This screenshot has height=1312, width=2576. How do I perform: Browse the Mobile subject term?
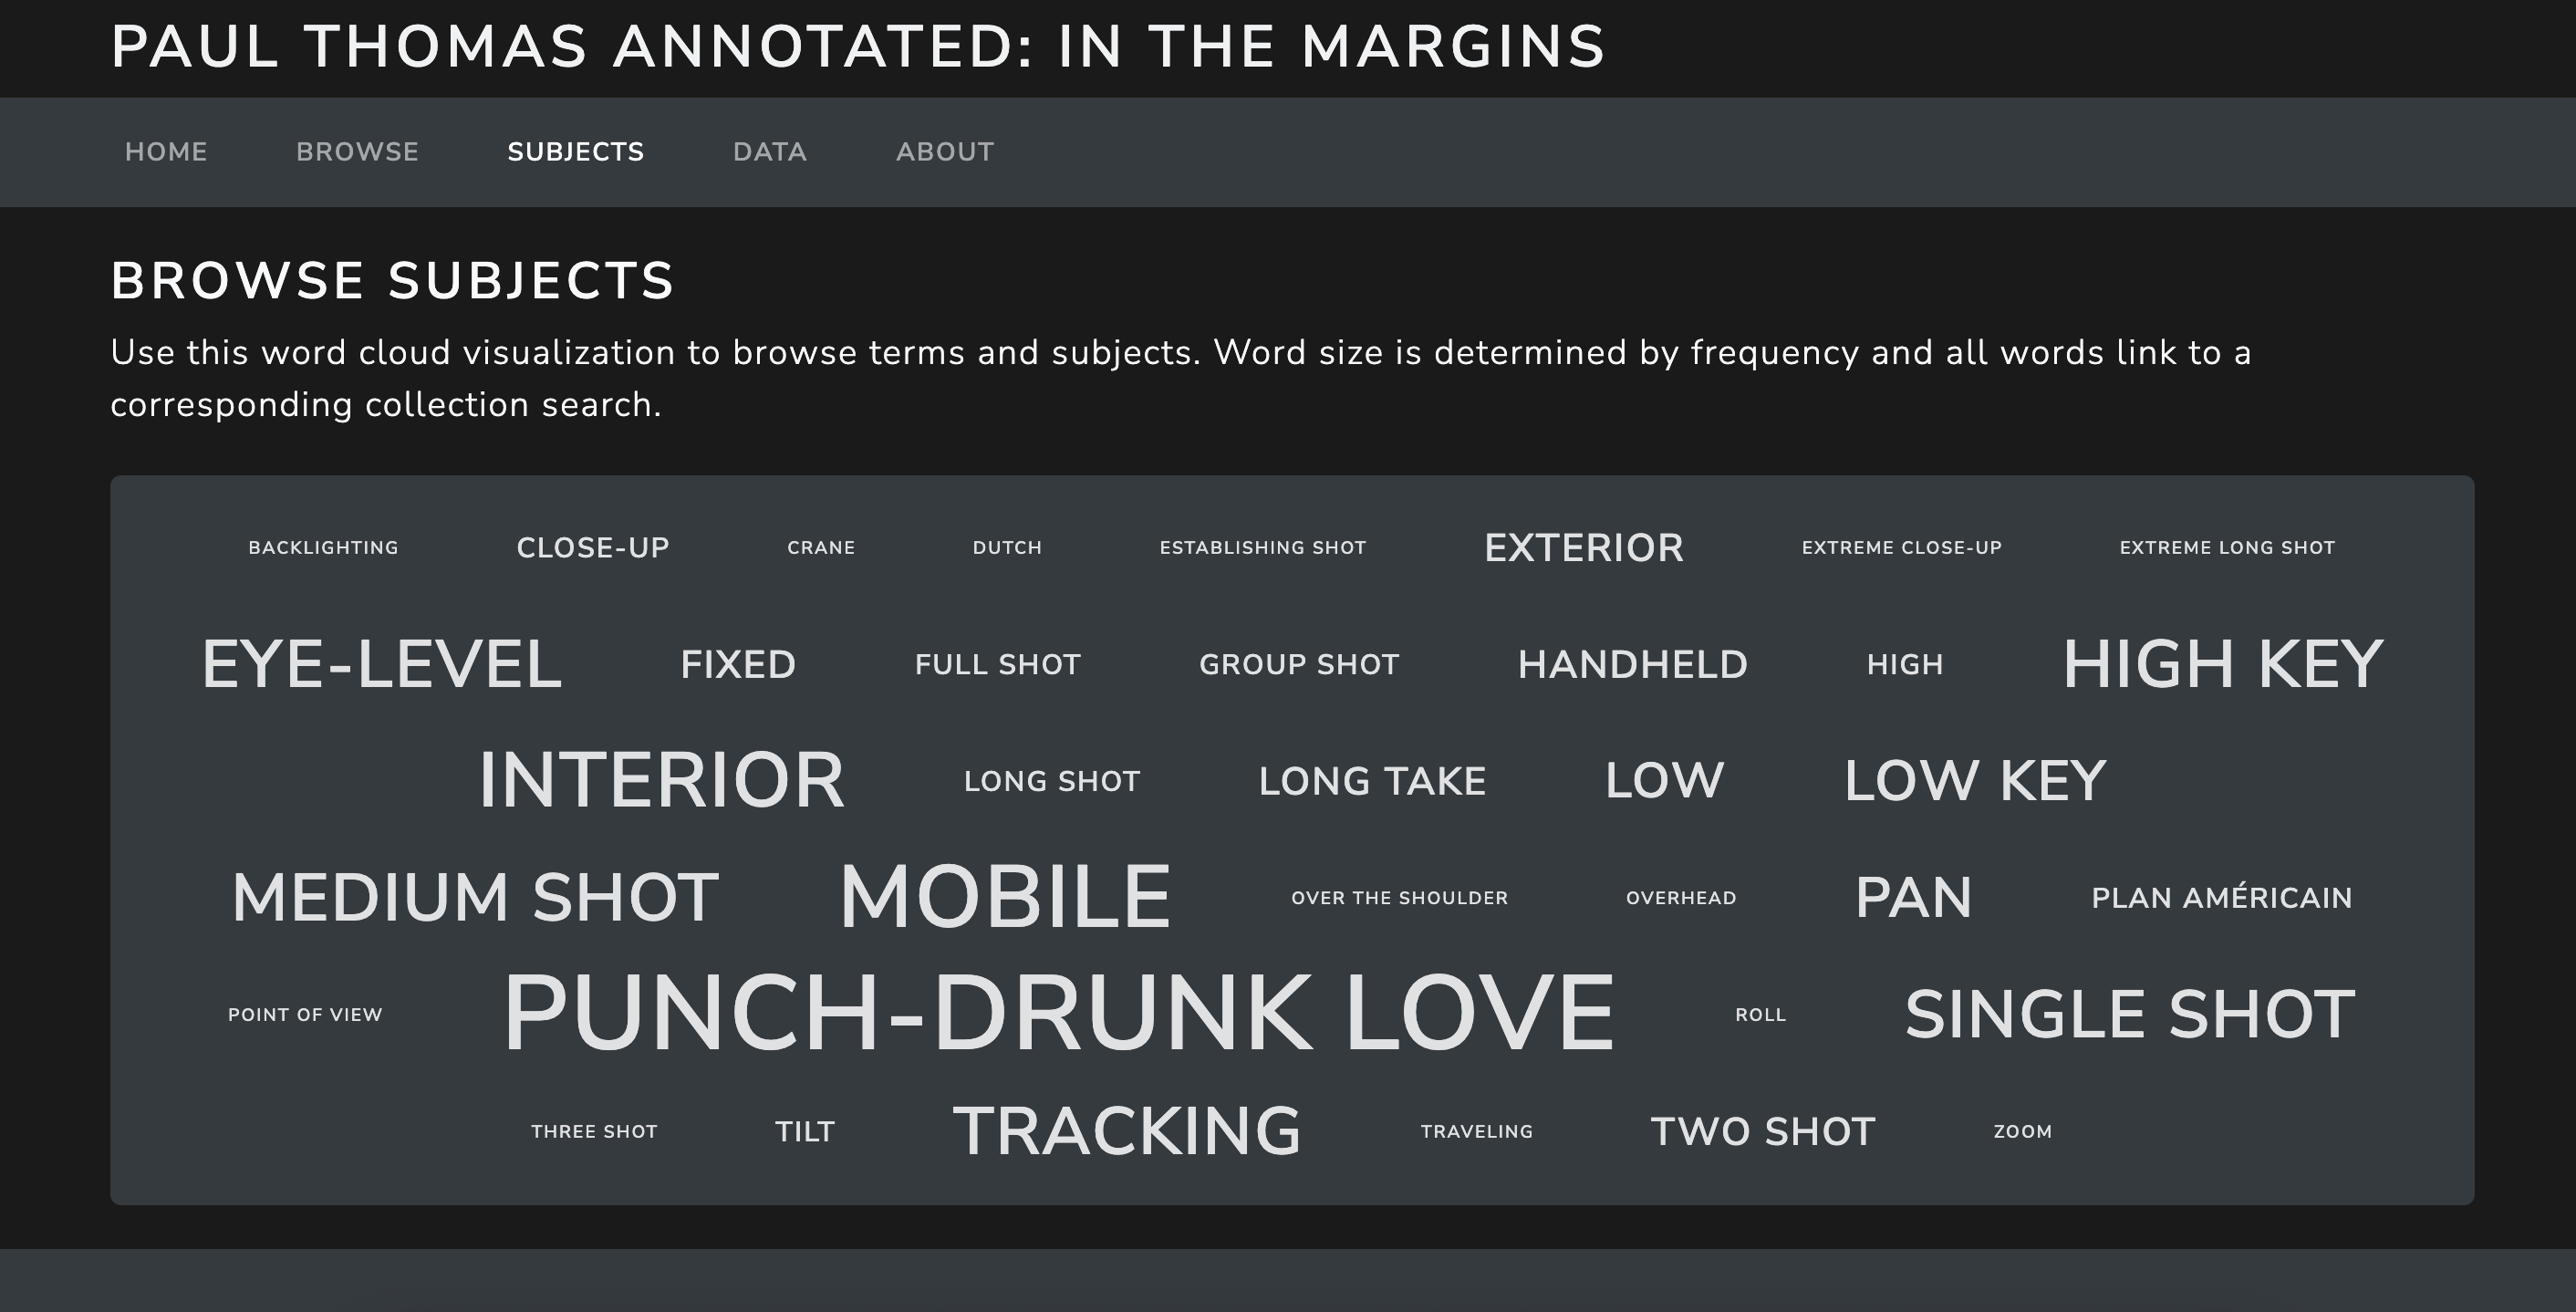point(1004,897)
